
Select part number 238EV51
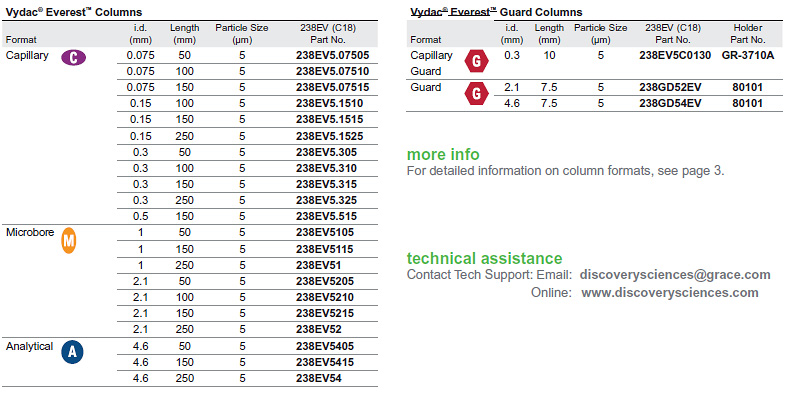(318, 265)
